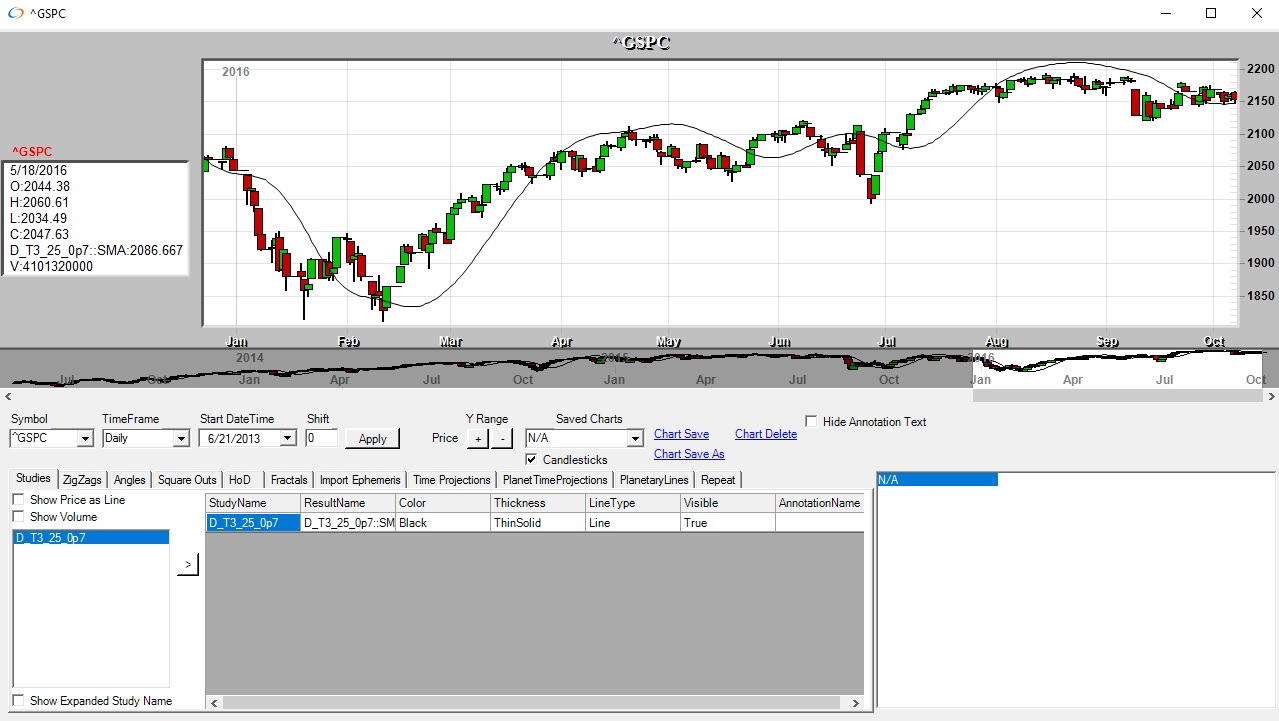Enable the Show Volume checkbox

click(x=18, y=517)
